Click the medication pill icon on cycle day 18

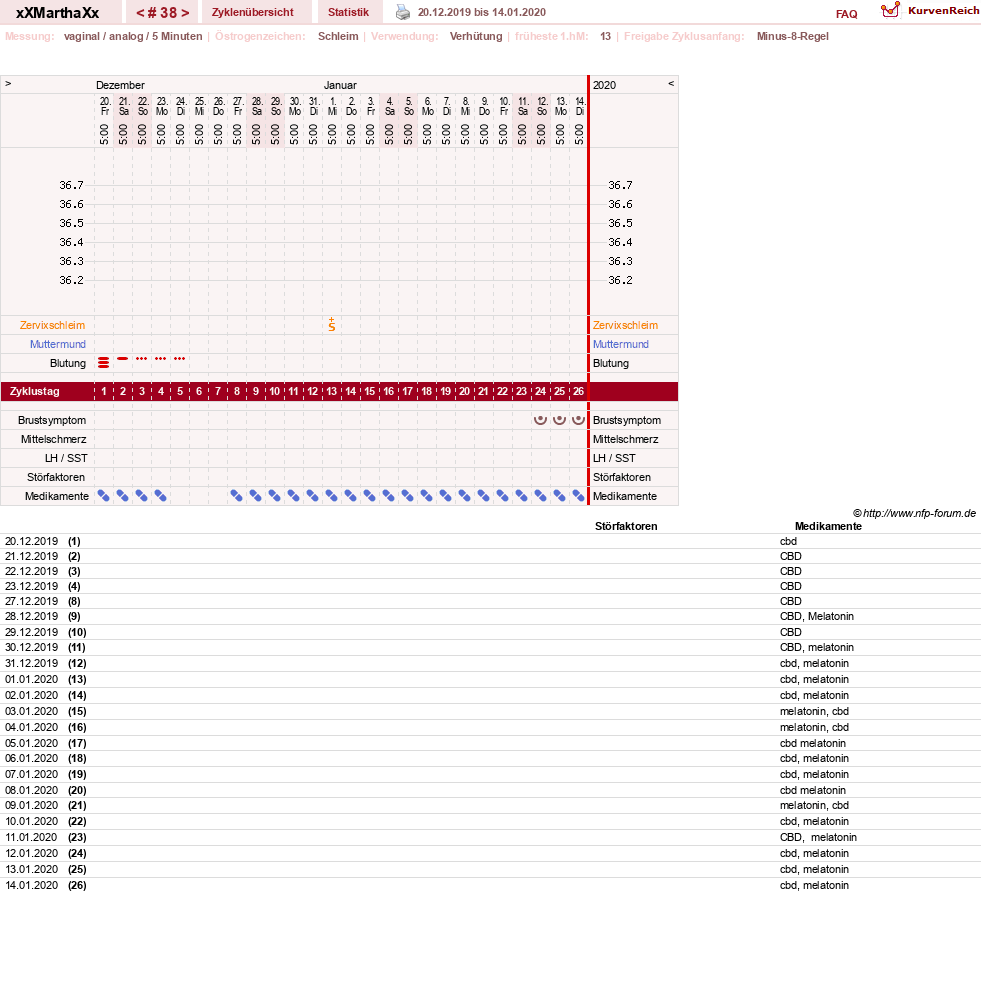(426, 495)
